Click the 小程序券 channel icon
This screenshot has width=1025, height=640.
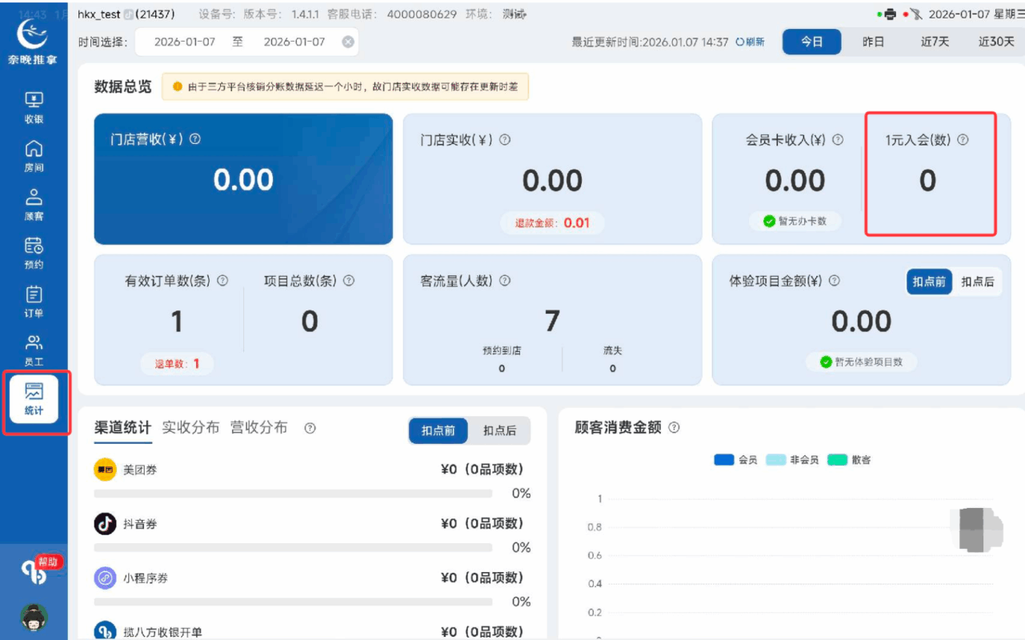click(x=105, y=577)
